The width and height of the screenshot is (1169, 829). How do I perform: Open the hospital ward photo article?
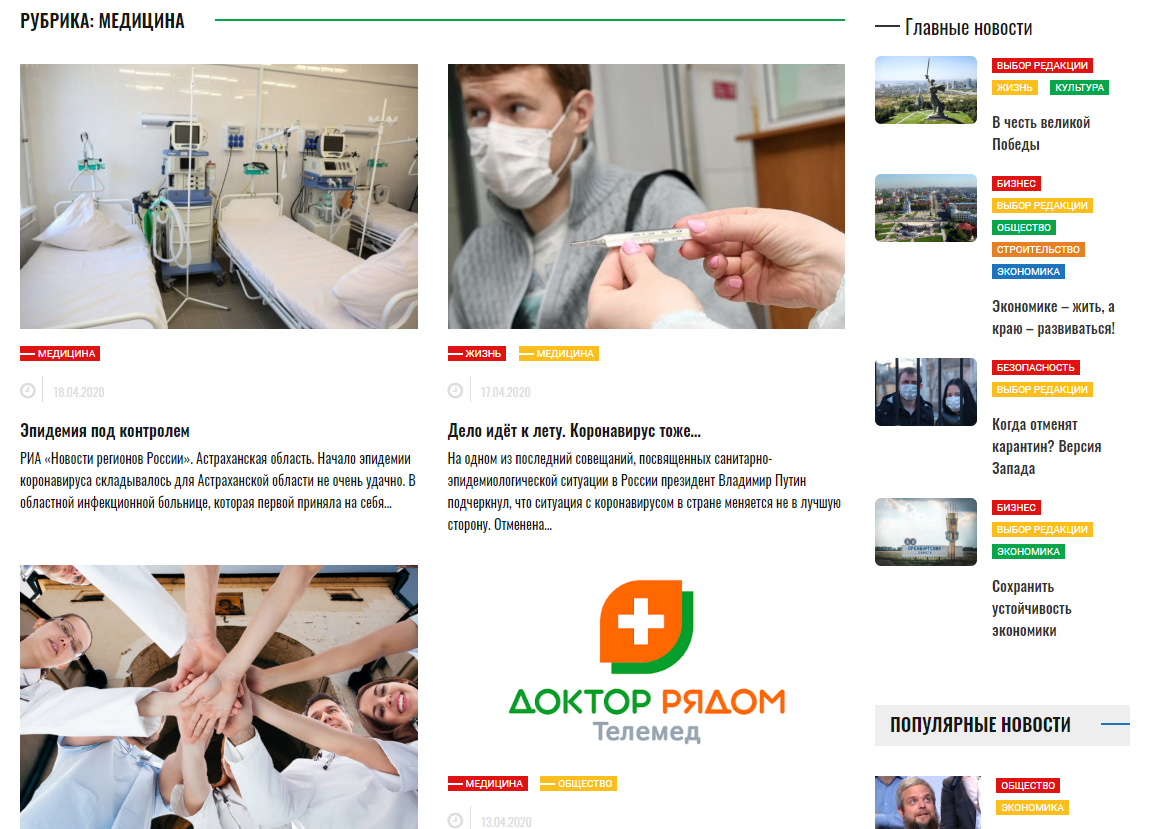pyautogui.click(x=218, y=196)
